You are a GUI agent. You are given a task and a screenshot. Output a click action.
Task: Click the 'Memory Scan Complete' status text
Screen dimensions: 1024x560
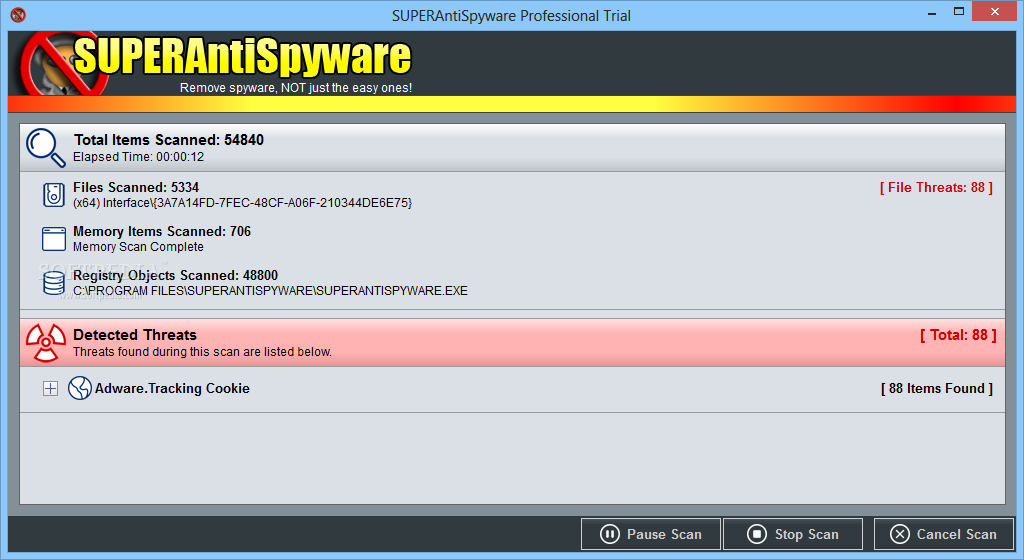pyautogui.click(x=138, y=247)
